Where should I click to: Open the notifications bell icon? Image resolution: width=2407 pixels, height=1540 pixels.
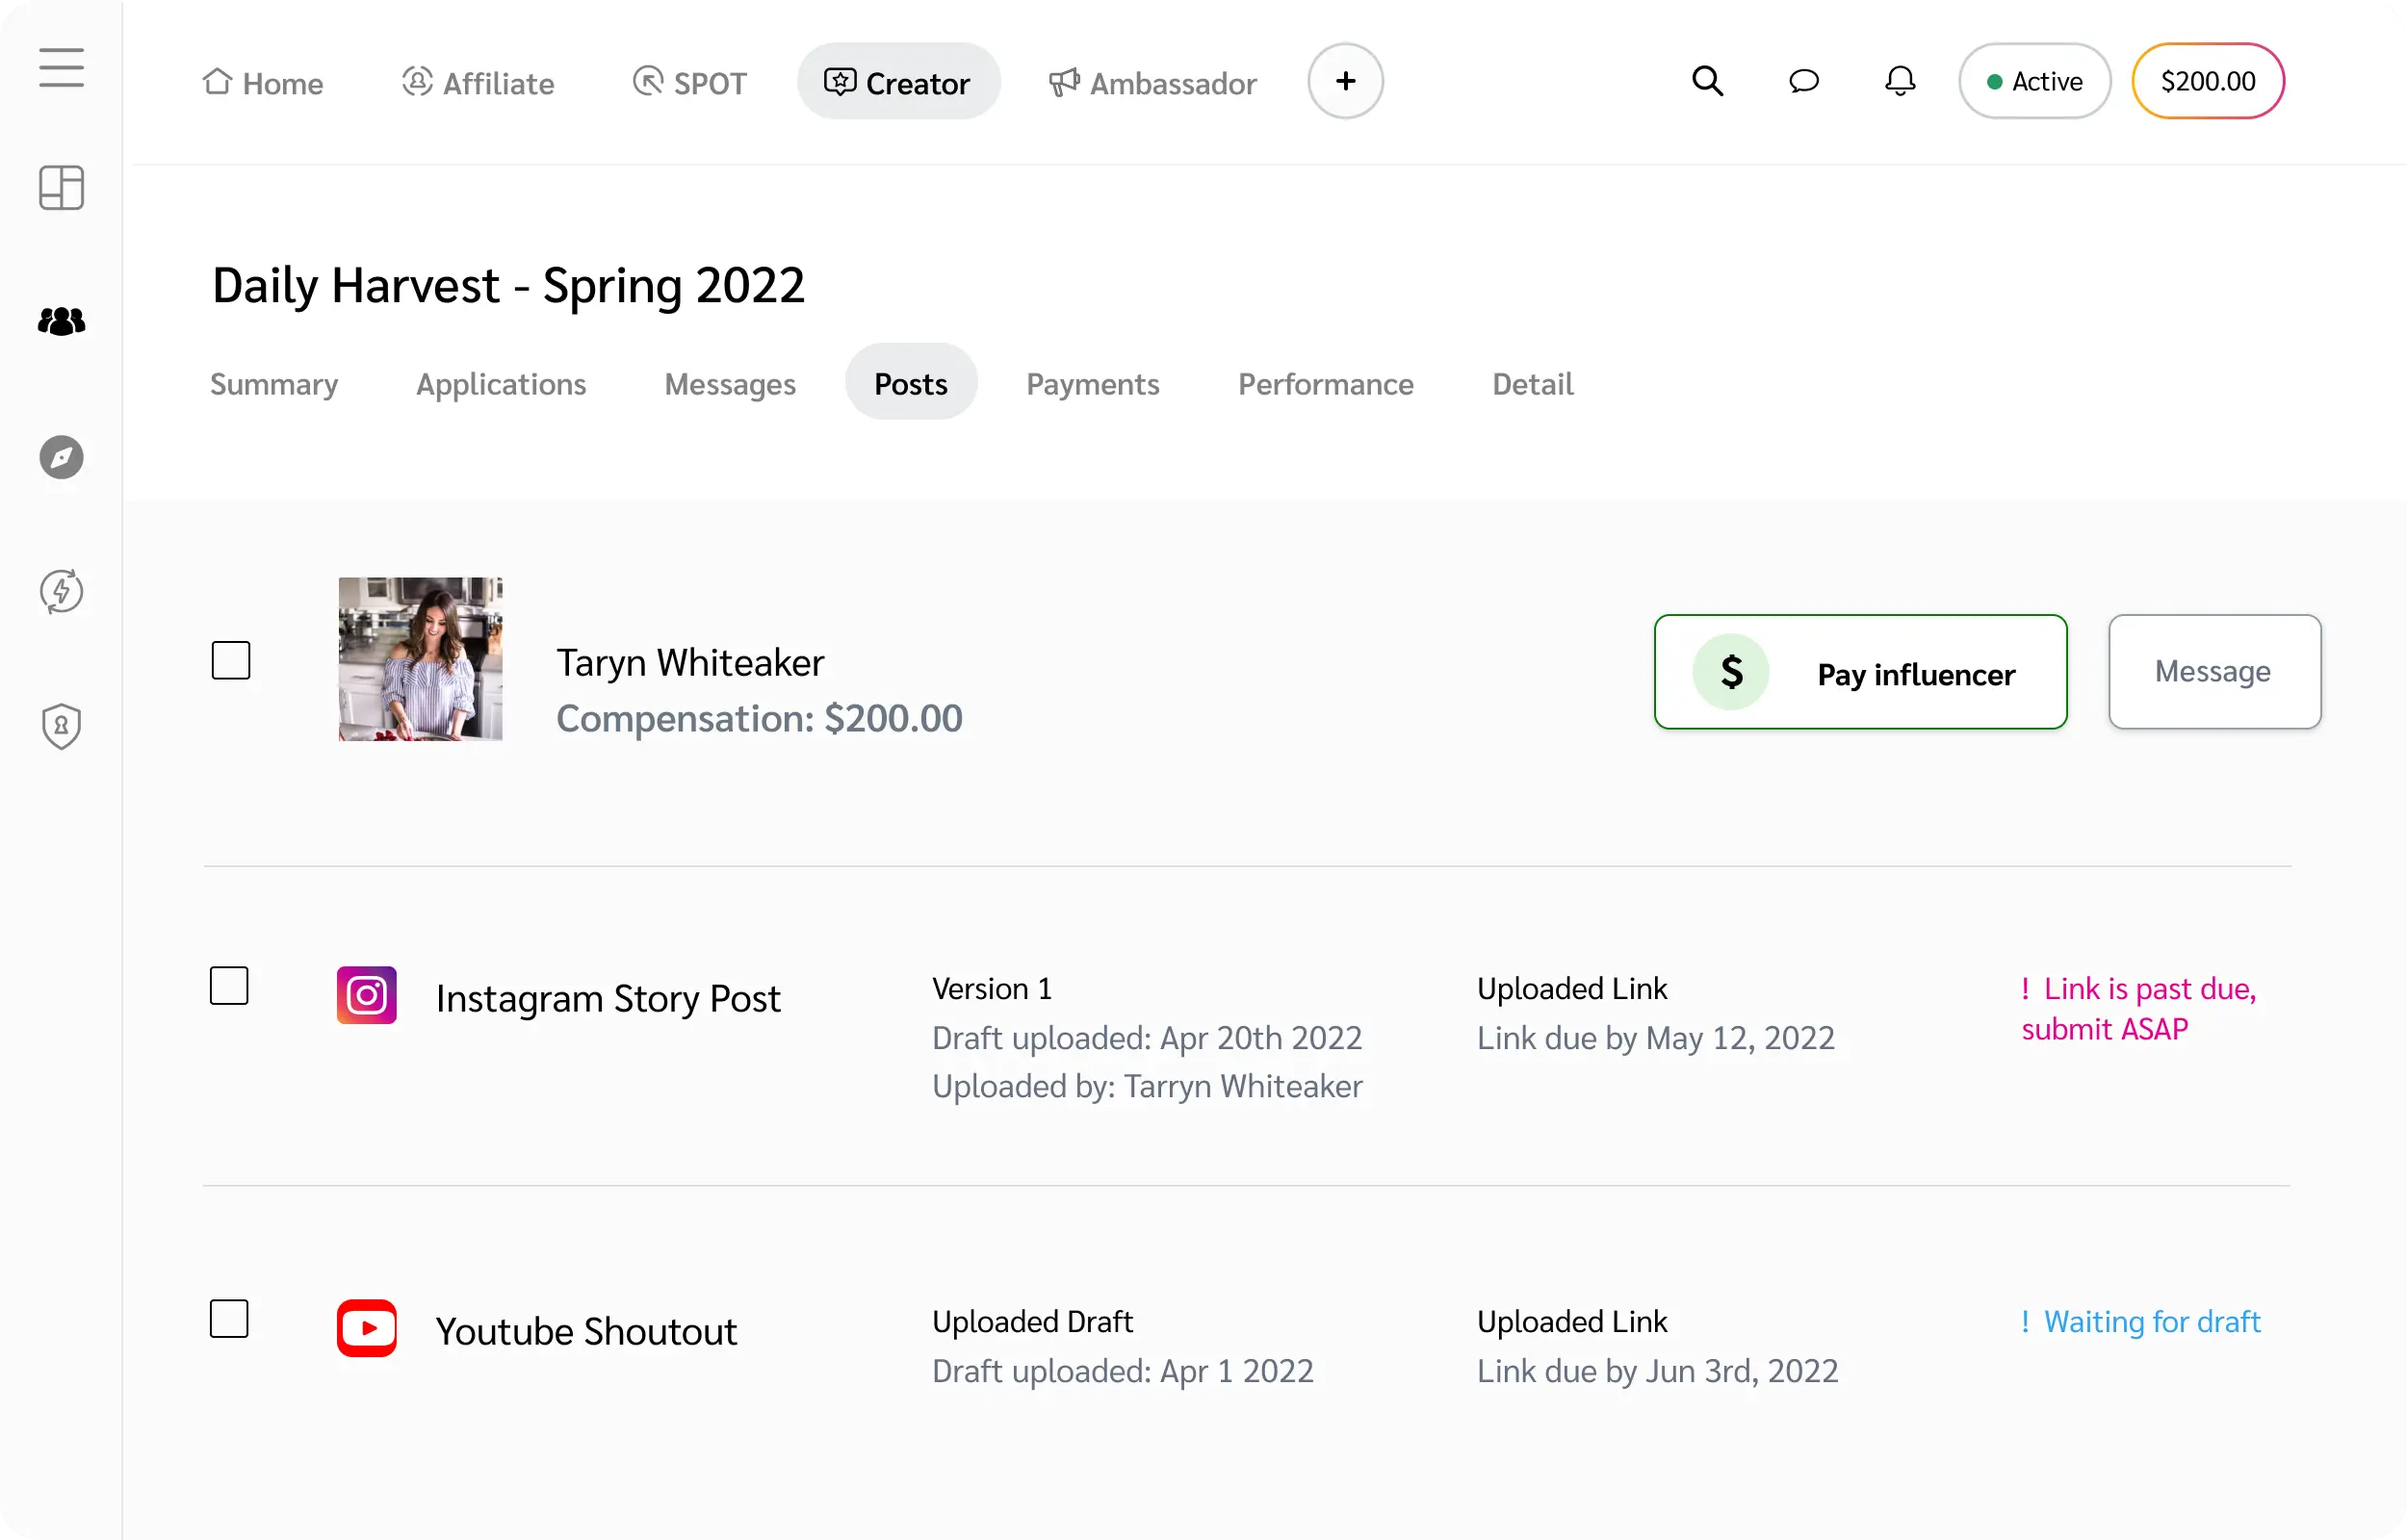[x=1899, y=81]
